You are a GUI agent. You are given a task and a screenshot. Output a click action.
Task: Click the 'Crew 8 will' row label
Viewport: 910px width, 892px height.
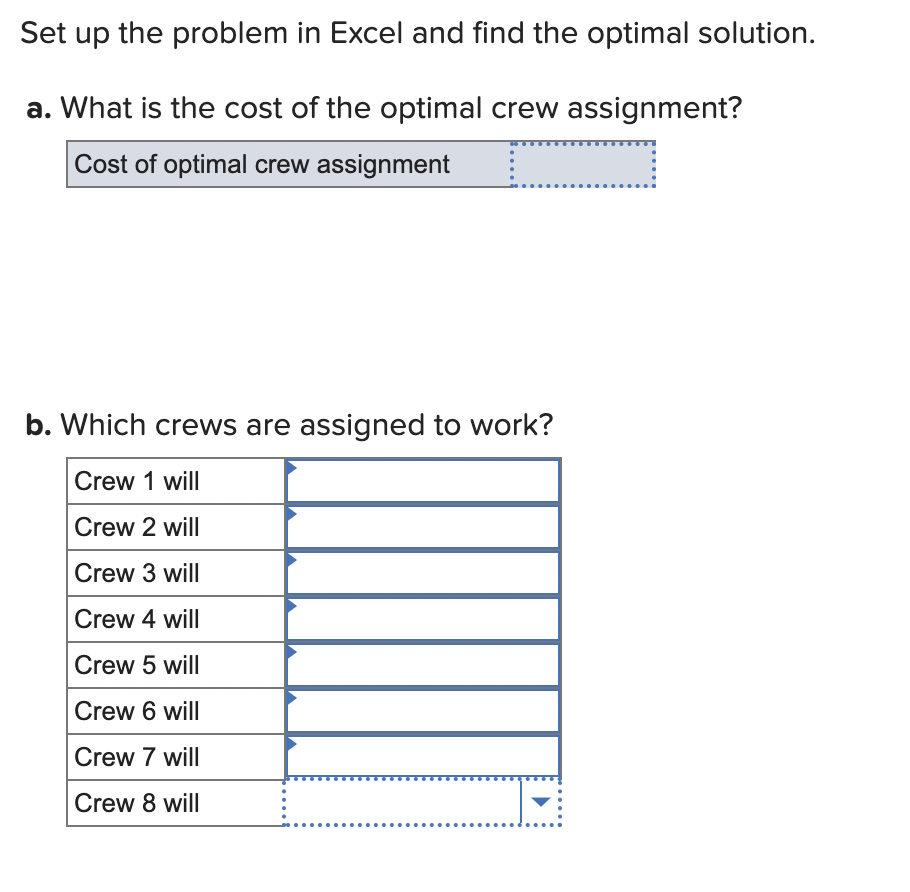pos(136,803)
